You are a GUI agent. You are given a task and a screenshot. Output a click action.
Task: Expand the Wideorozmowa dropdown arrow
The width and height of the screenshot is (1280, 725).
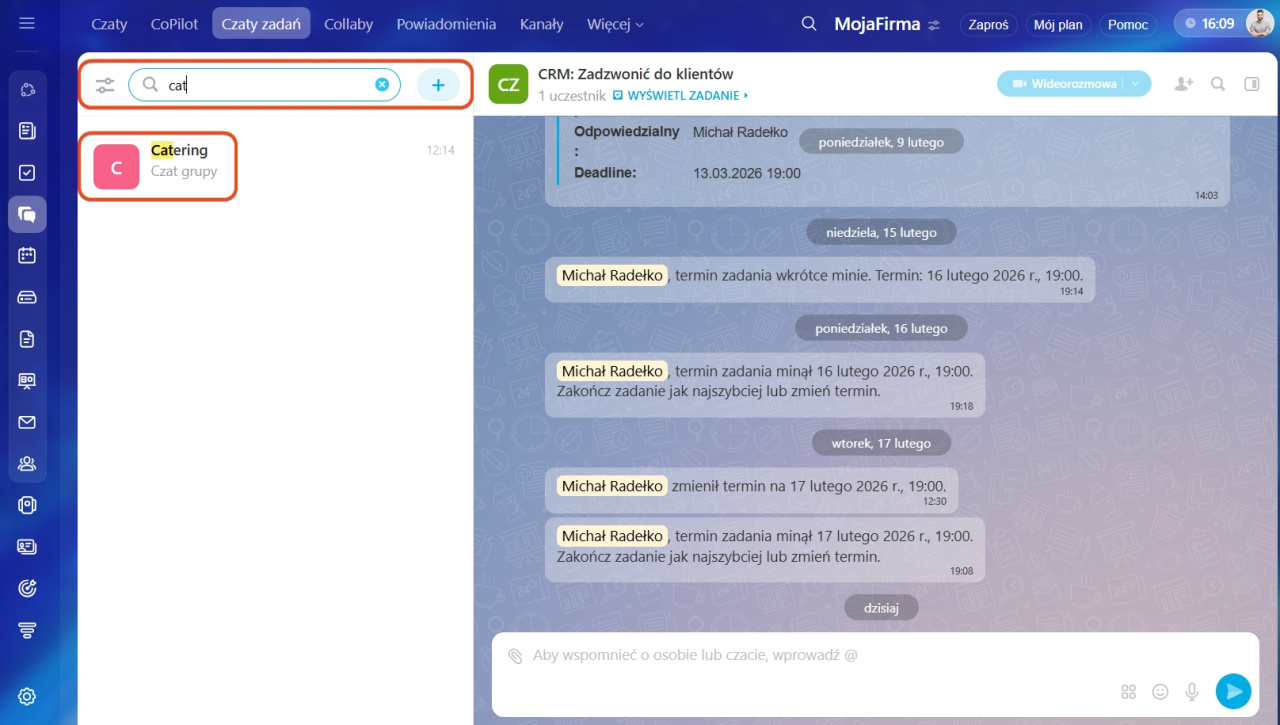(x=1136, y=84)
